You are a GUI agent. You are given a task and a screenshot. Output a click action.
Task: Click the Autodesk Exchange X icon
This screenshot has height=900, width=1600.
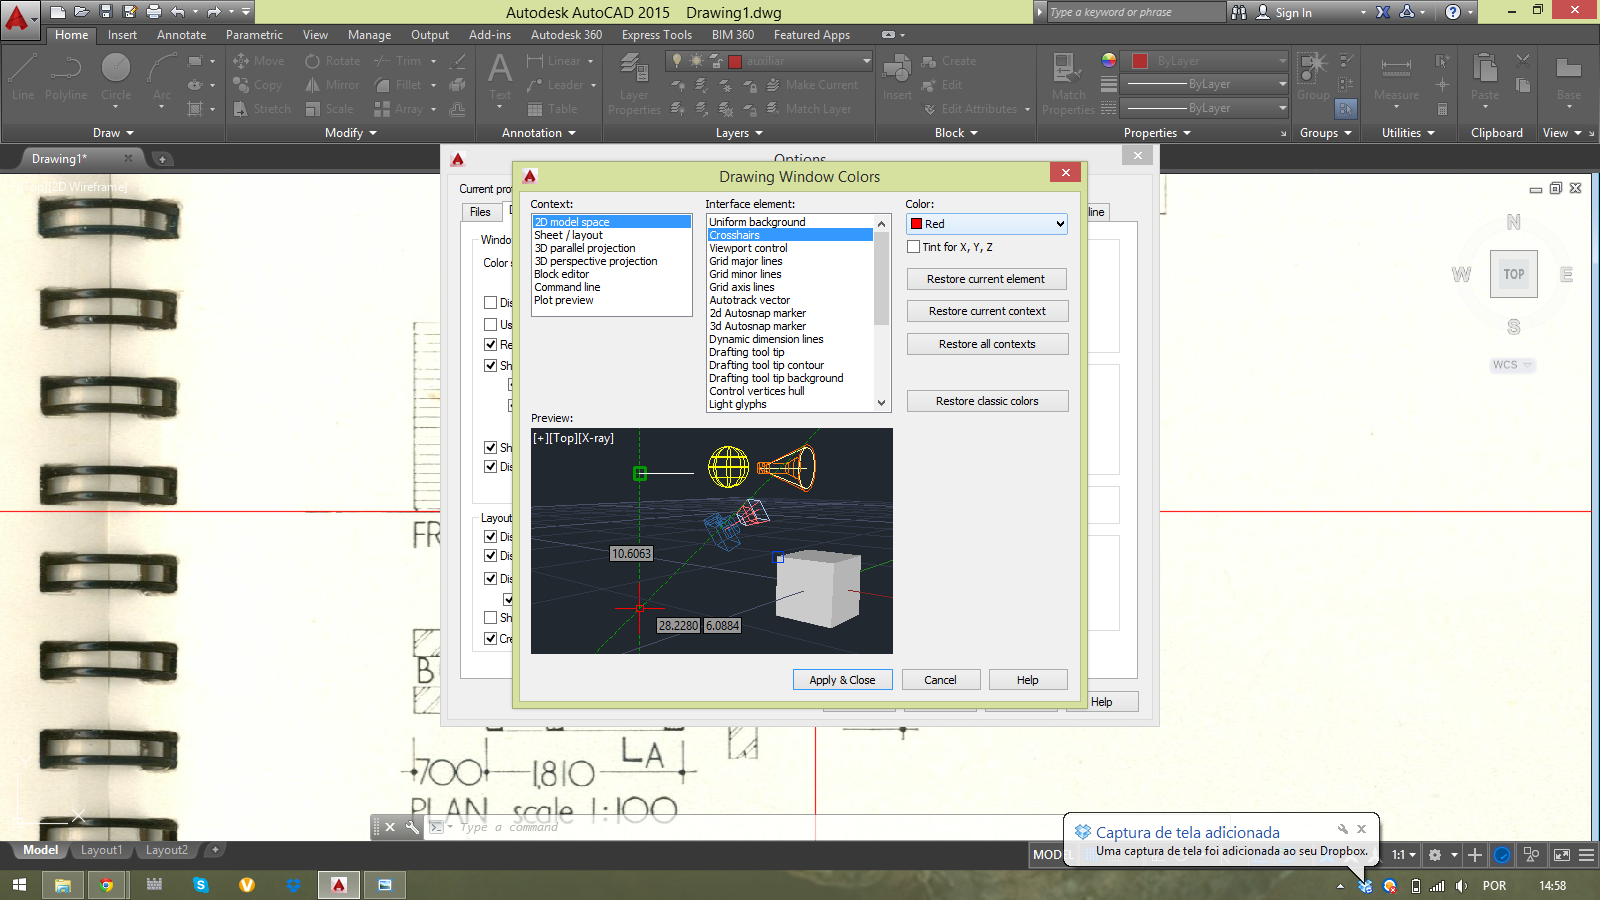[1383, 12]
